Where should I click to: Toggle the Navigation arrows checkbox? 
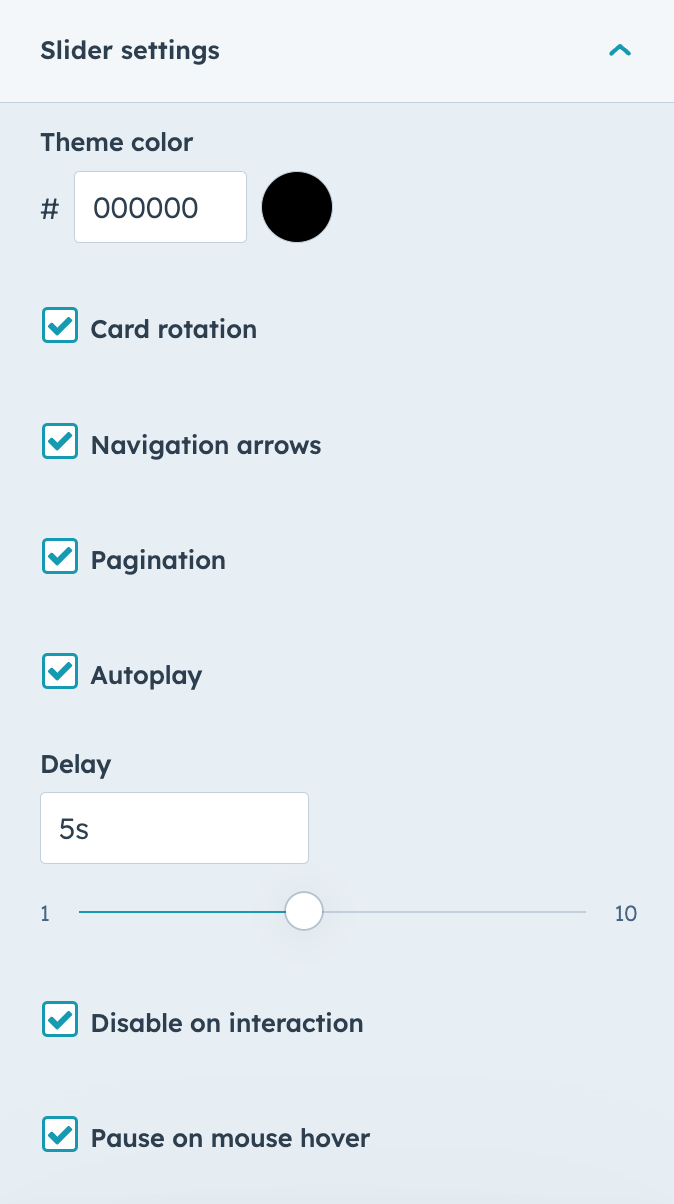pyautogui.click(x=60, y=441)
